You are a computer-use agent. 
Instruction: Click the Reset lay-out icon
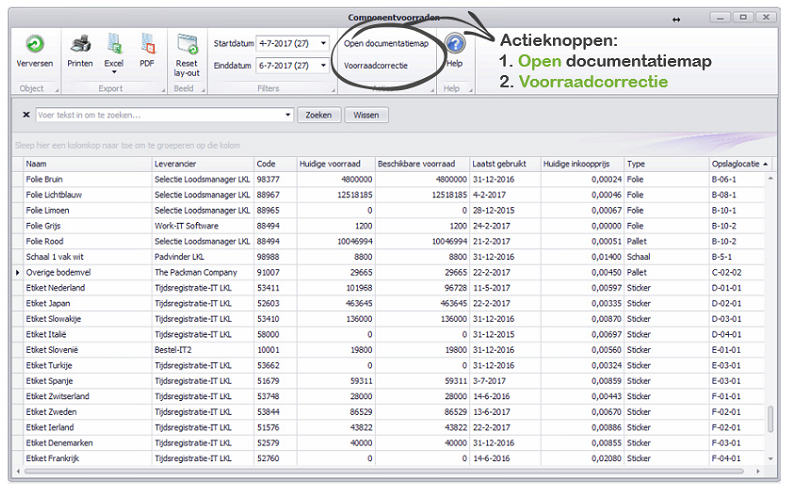coord(186,44)
